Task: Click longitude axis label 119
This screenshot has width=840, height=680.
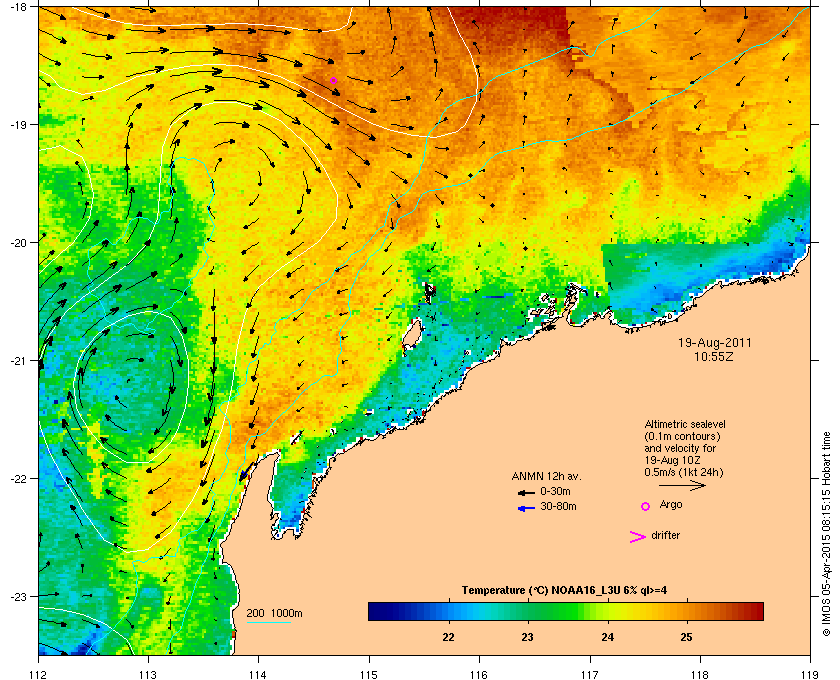Action: point(810,675)
